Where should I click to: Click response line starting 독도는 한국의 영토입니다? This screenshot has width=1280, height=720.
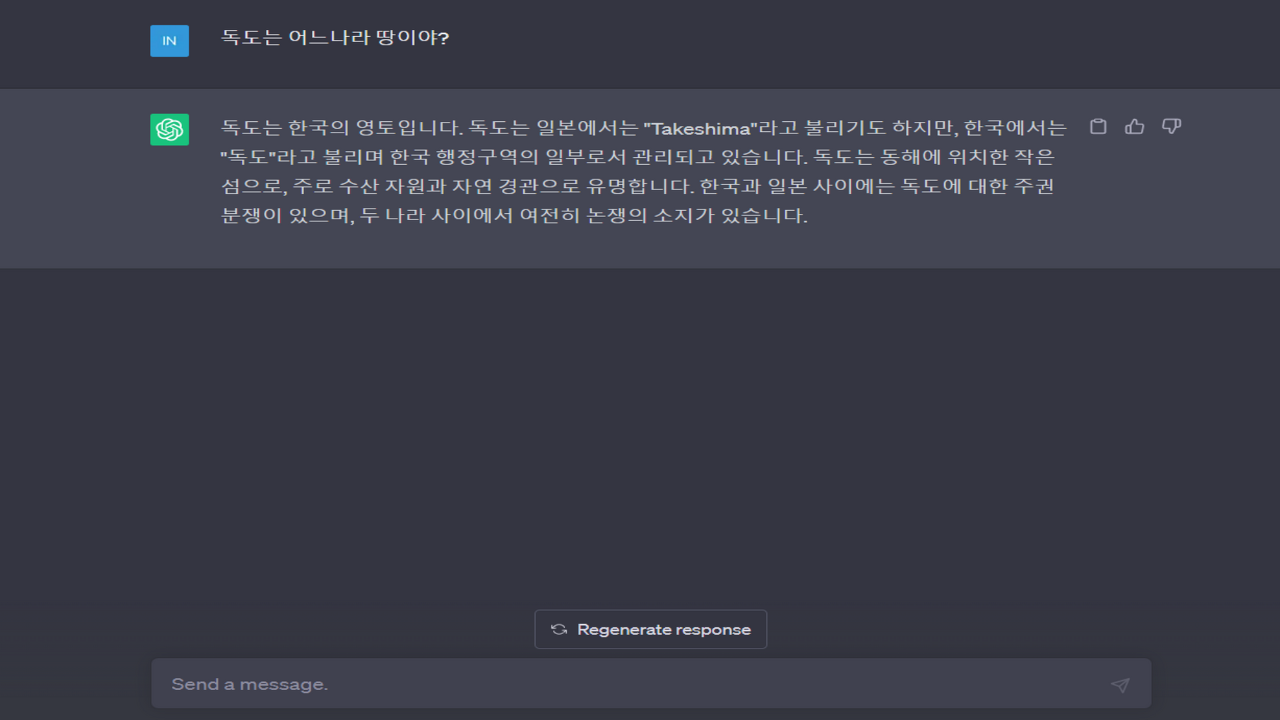644,128
